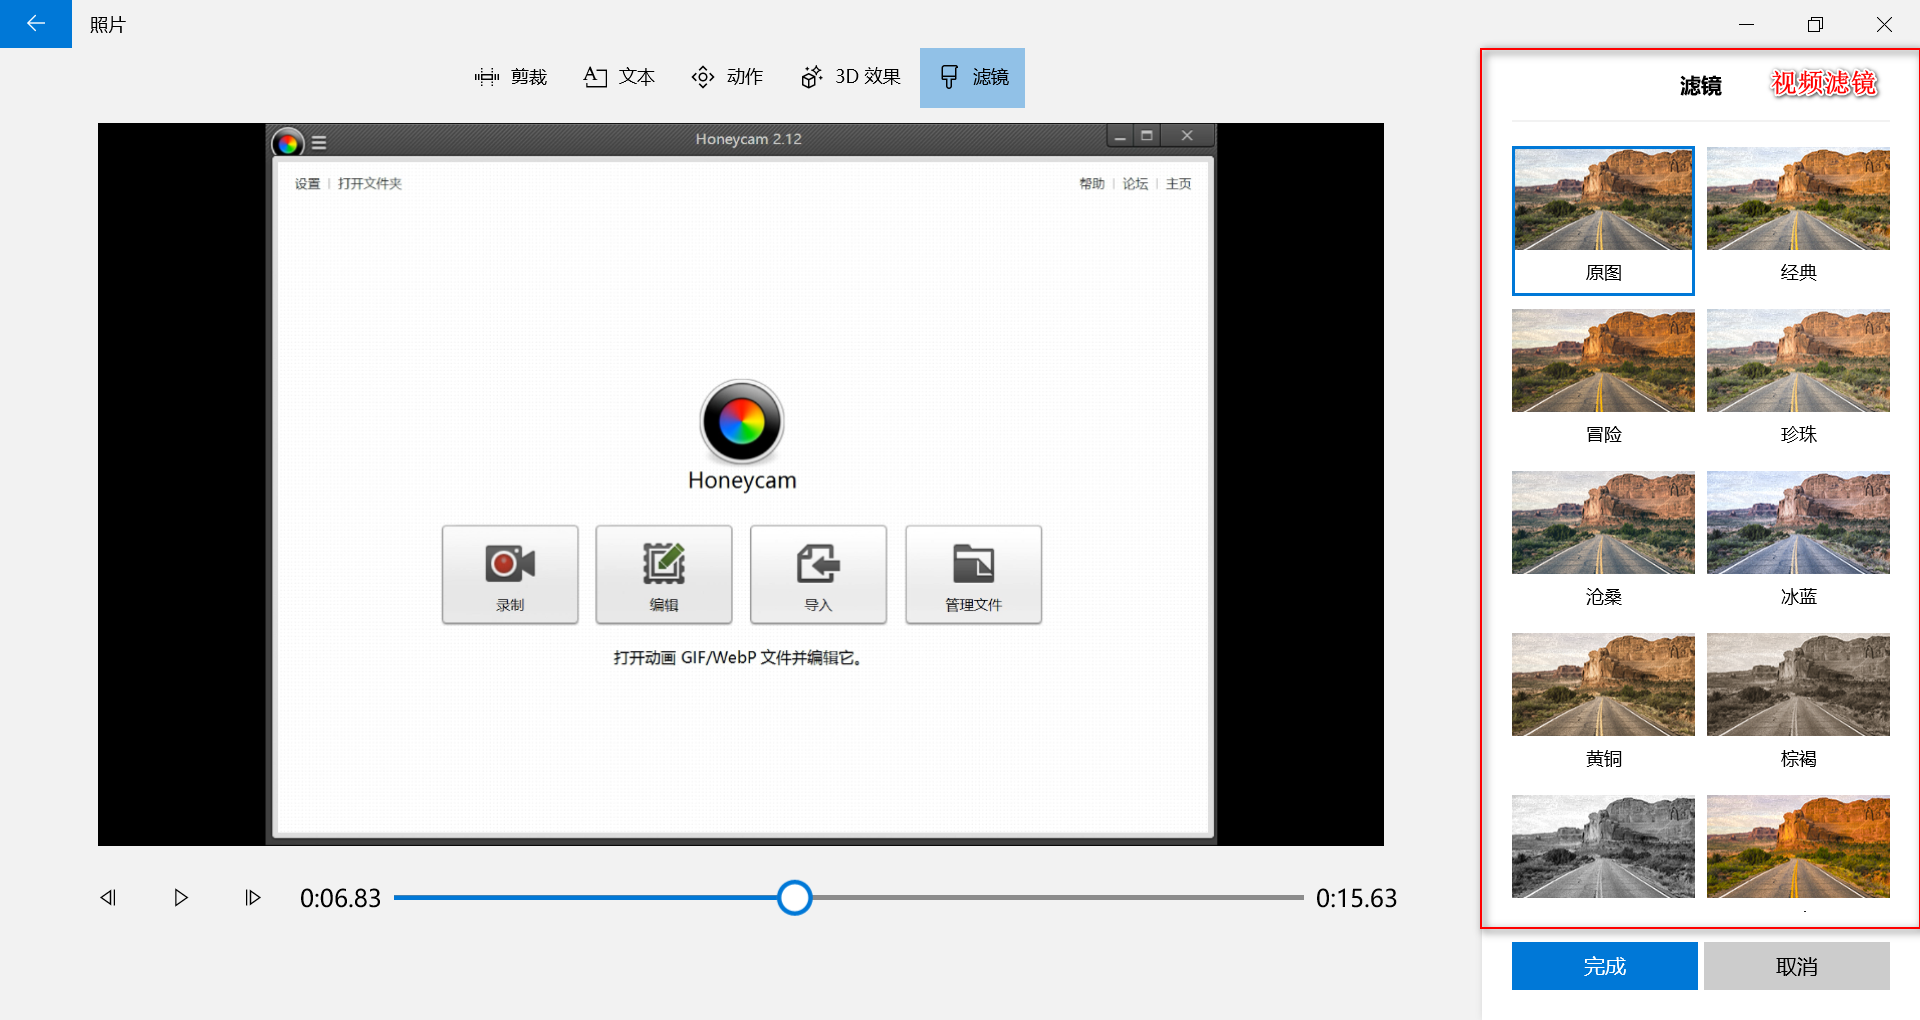Select the 原图 original filter thumbnail
Screen dimensions: 1920x1020
(x=1603, y=220)
